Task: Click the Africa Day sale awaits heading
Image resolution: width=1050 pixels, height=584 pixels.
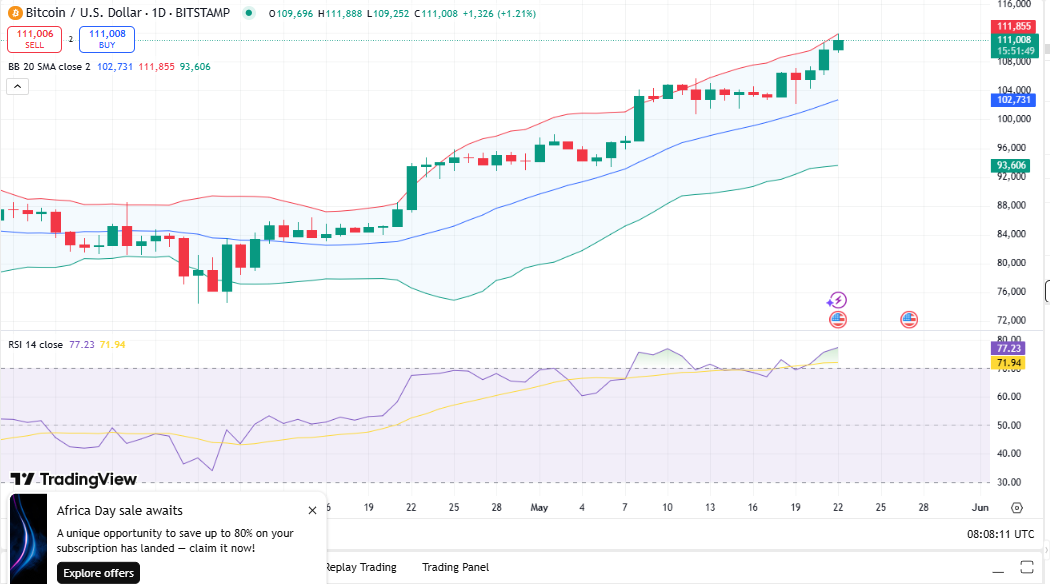Action: 120,510
